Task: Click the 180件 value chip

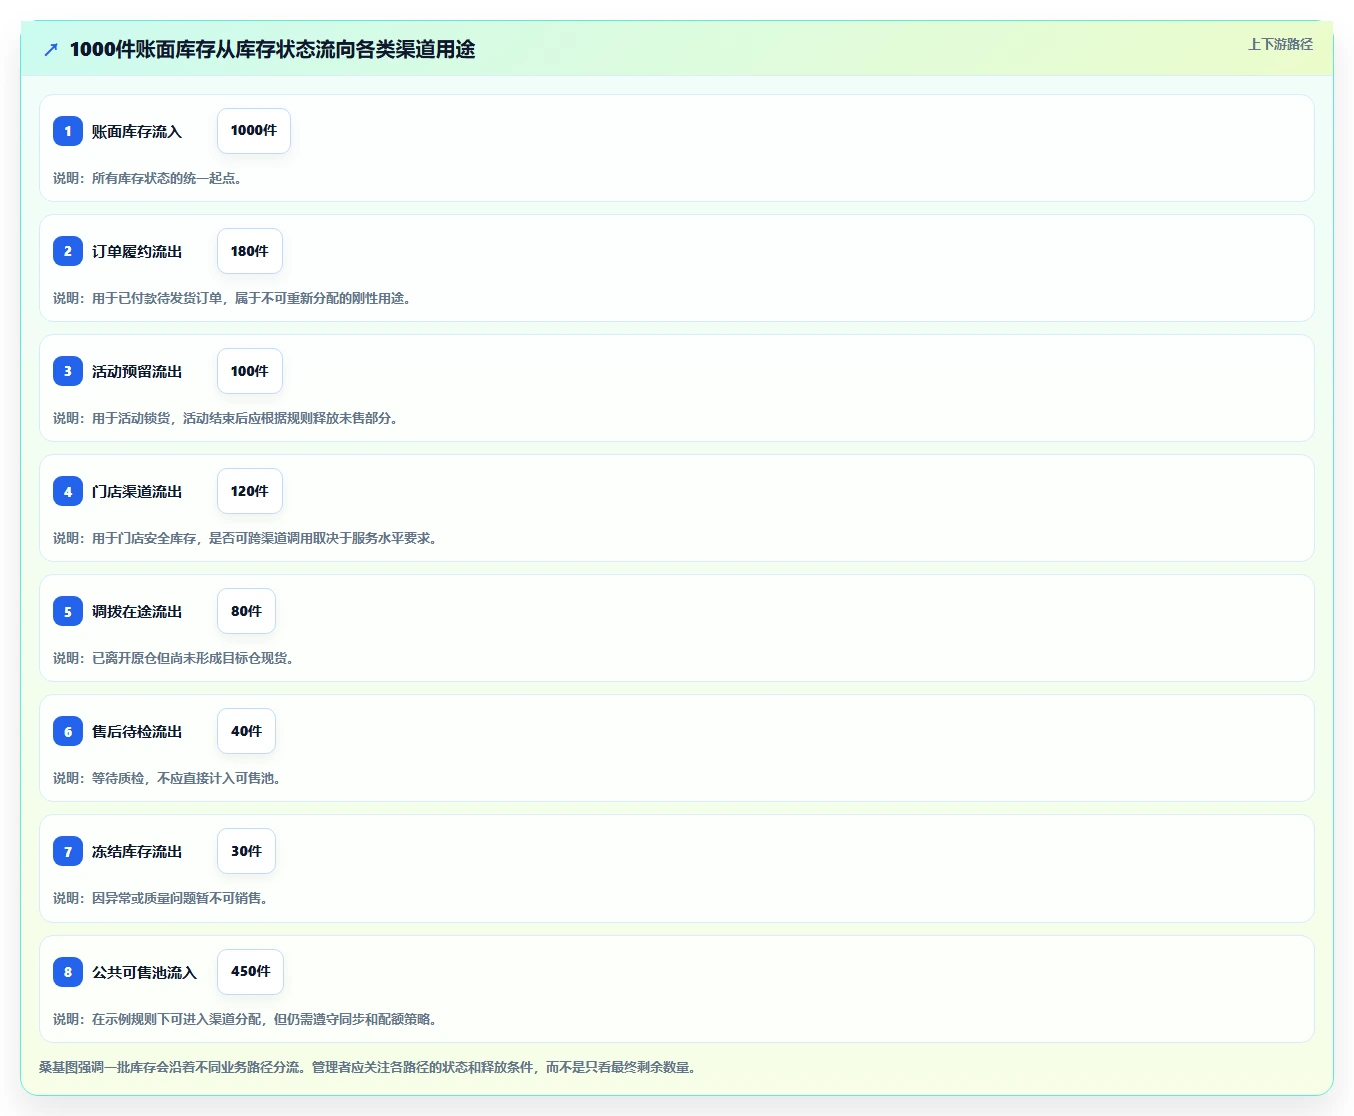Action: [x=250, y=251]
